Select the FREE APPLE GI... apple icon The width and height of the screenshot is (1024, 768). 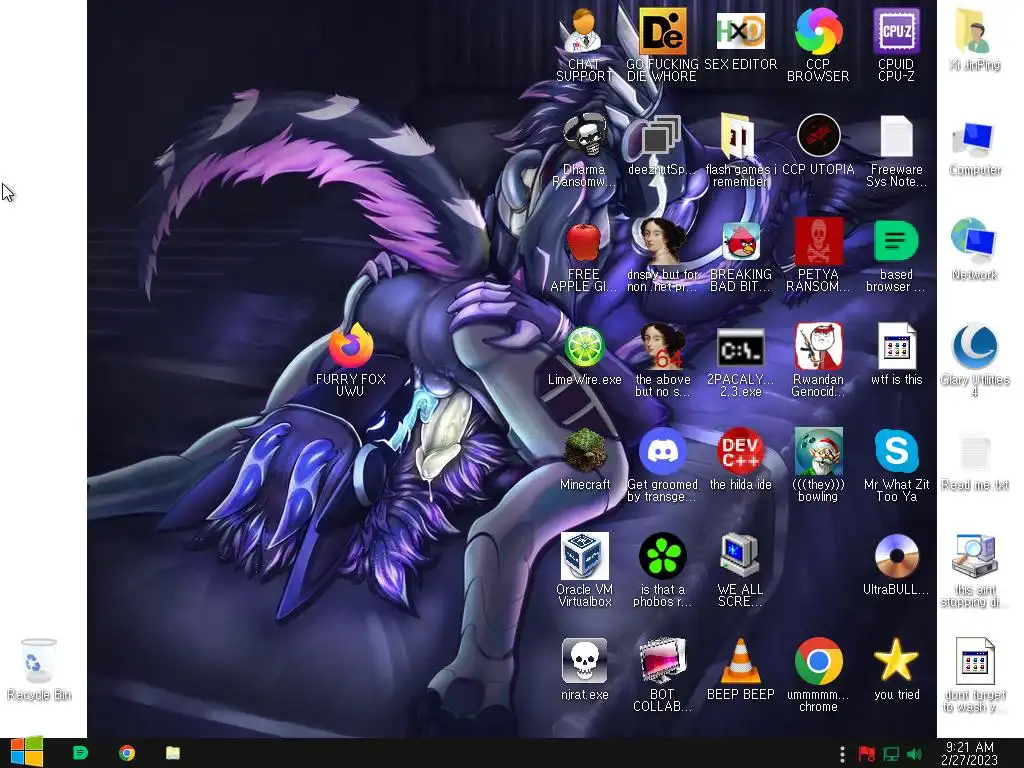[584, 256]
